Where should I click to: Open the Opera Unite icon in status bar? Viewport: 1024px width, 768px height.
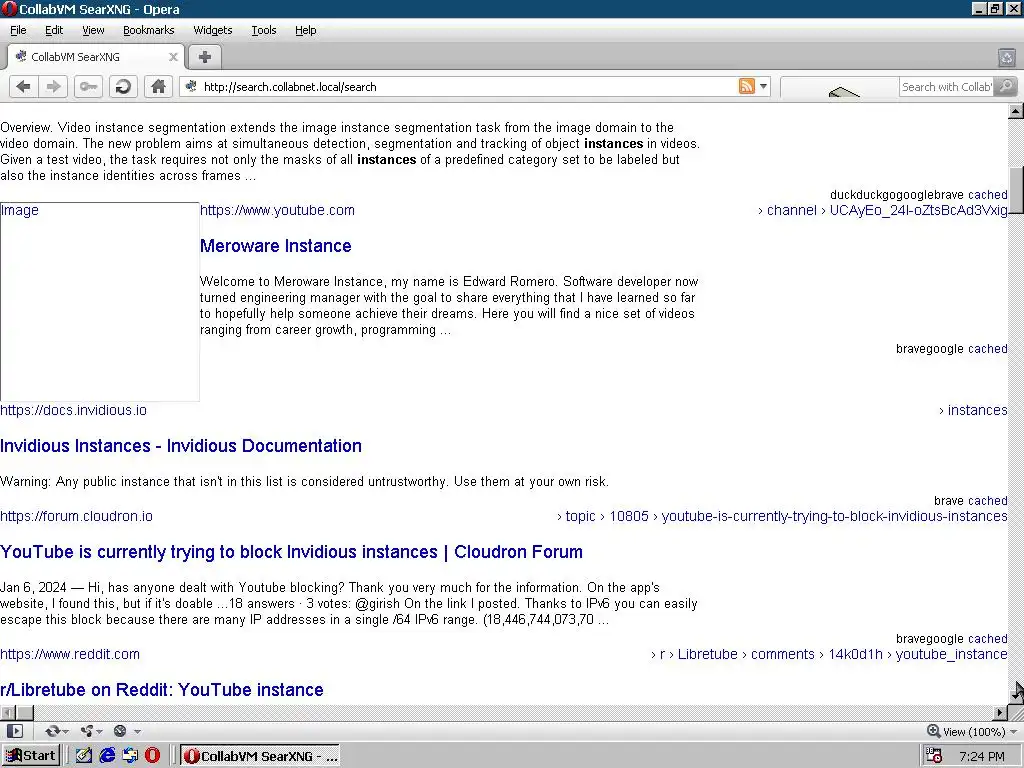[86, 731]
